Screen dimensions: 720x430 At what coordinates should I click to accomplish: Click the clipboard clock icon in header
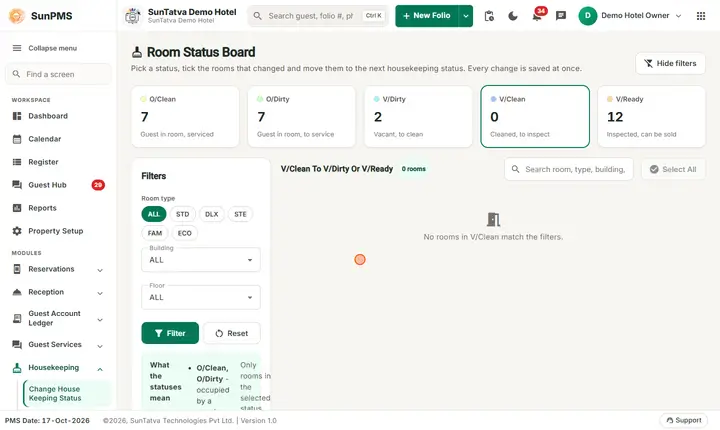(489, 16)
